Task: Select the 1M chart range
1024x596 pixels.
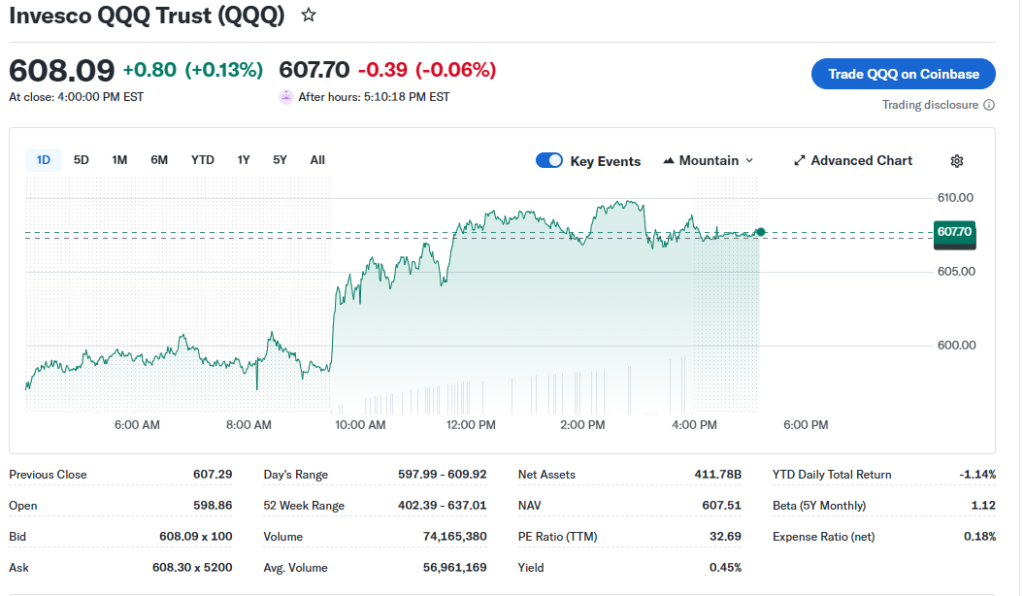Action: coord(119,160)
